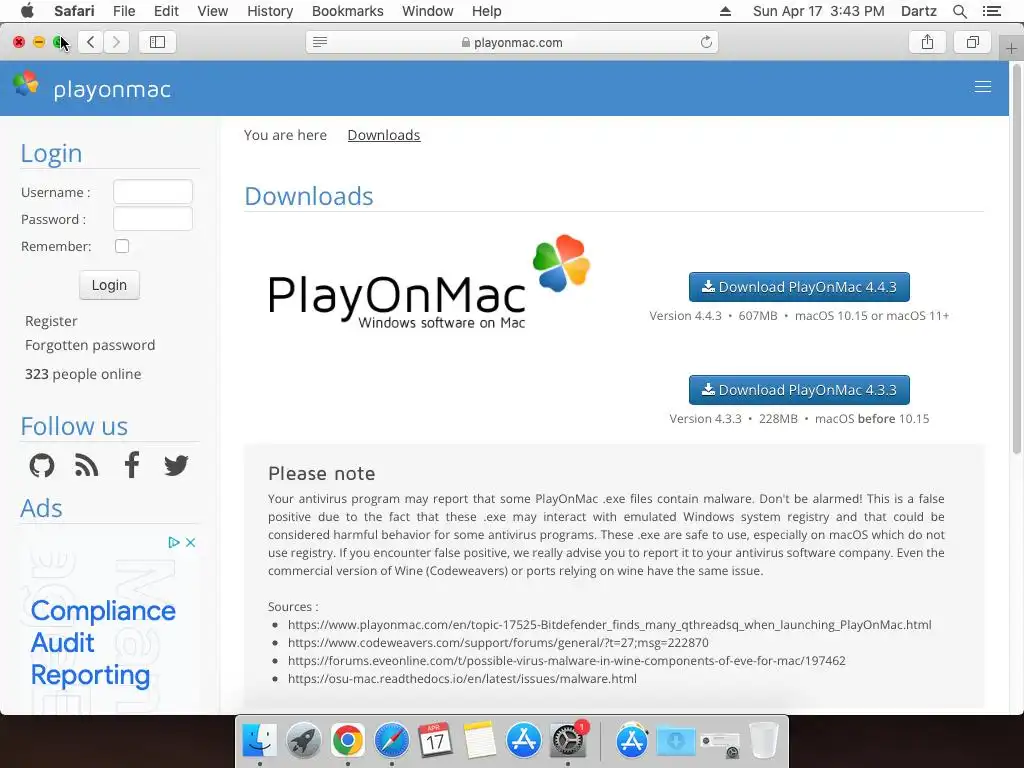The image size is (1024, 768).
Task: Click the Login button
Action: point(109,285)
